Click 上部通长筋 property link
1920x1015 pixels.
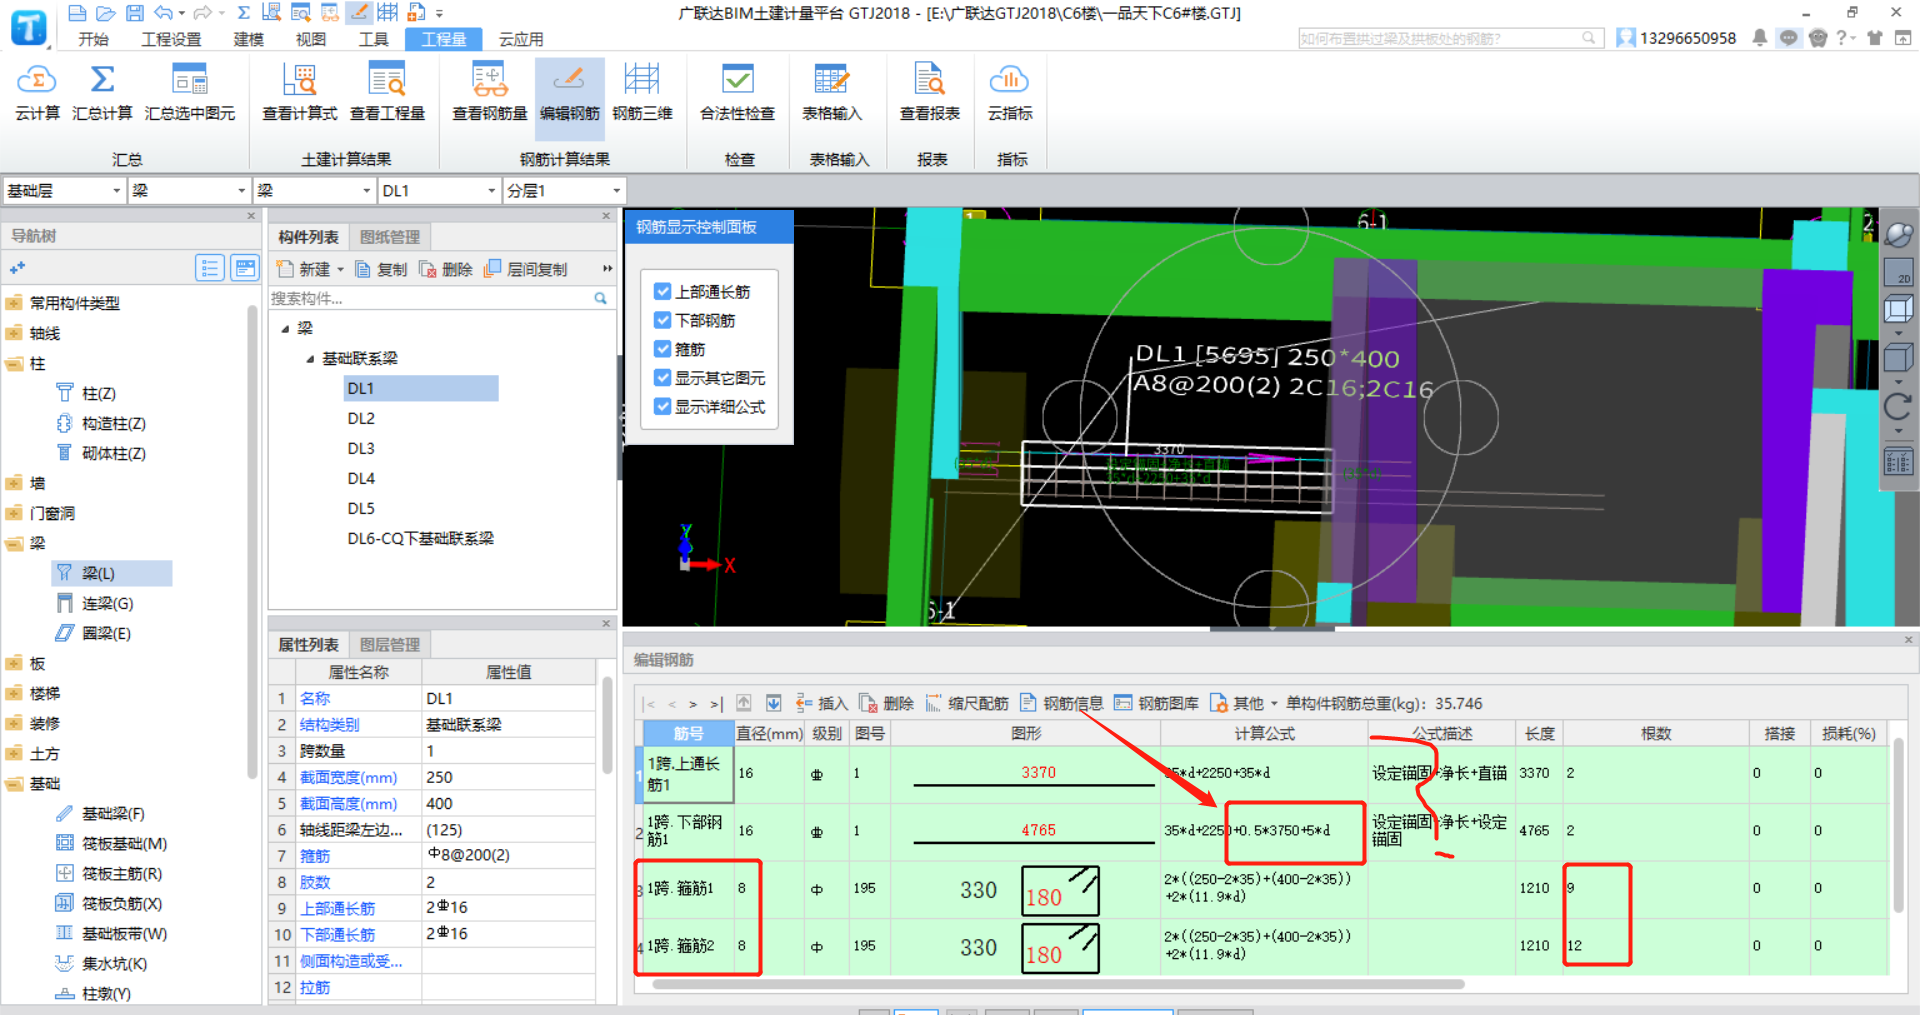click(337, 908)
